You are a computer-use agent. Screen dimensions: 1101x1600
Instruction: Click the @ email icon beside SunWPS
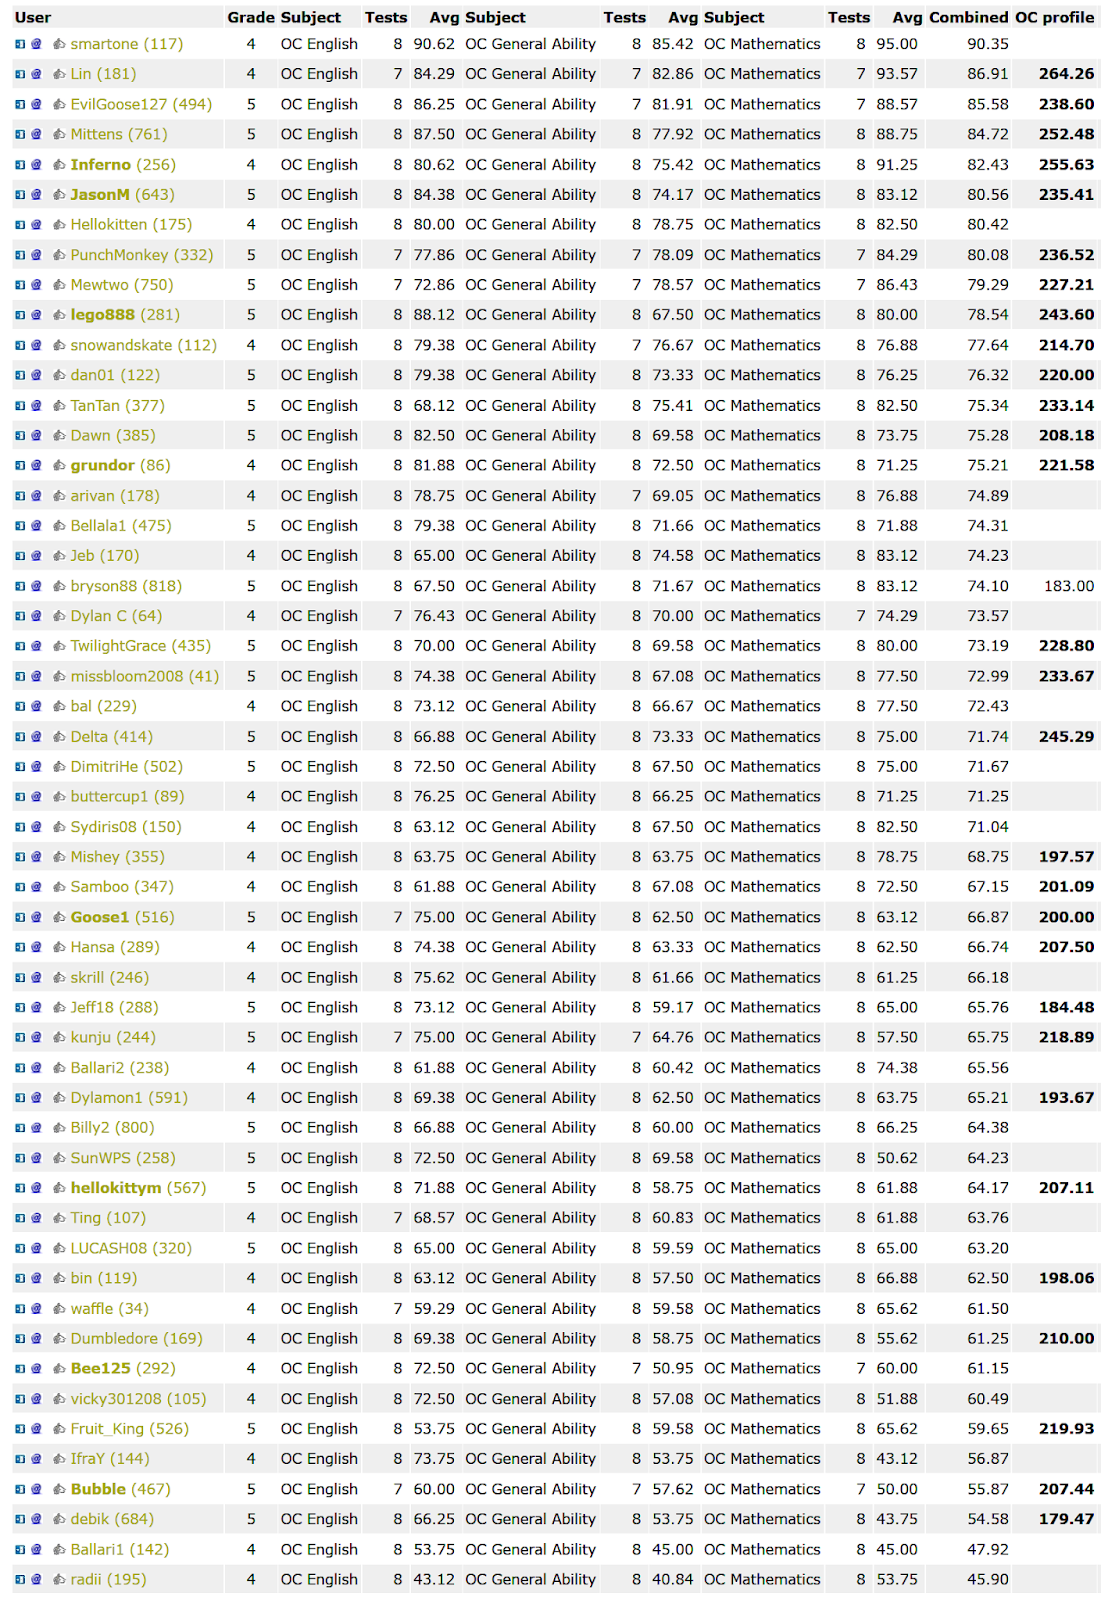pyautogui.click(x=36, y=1158)
